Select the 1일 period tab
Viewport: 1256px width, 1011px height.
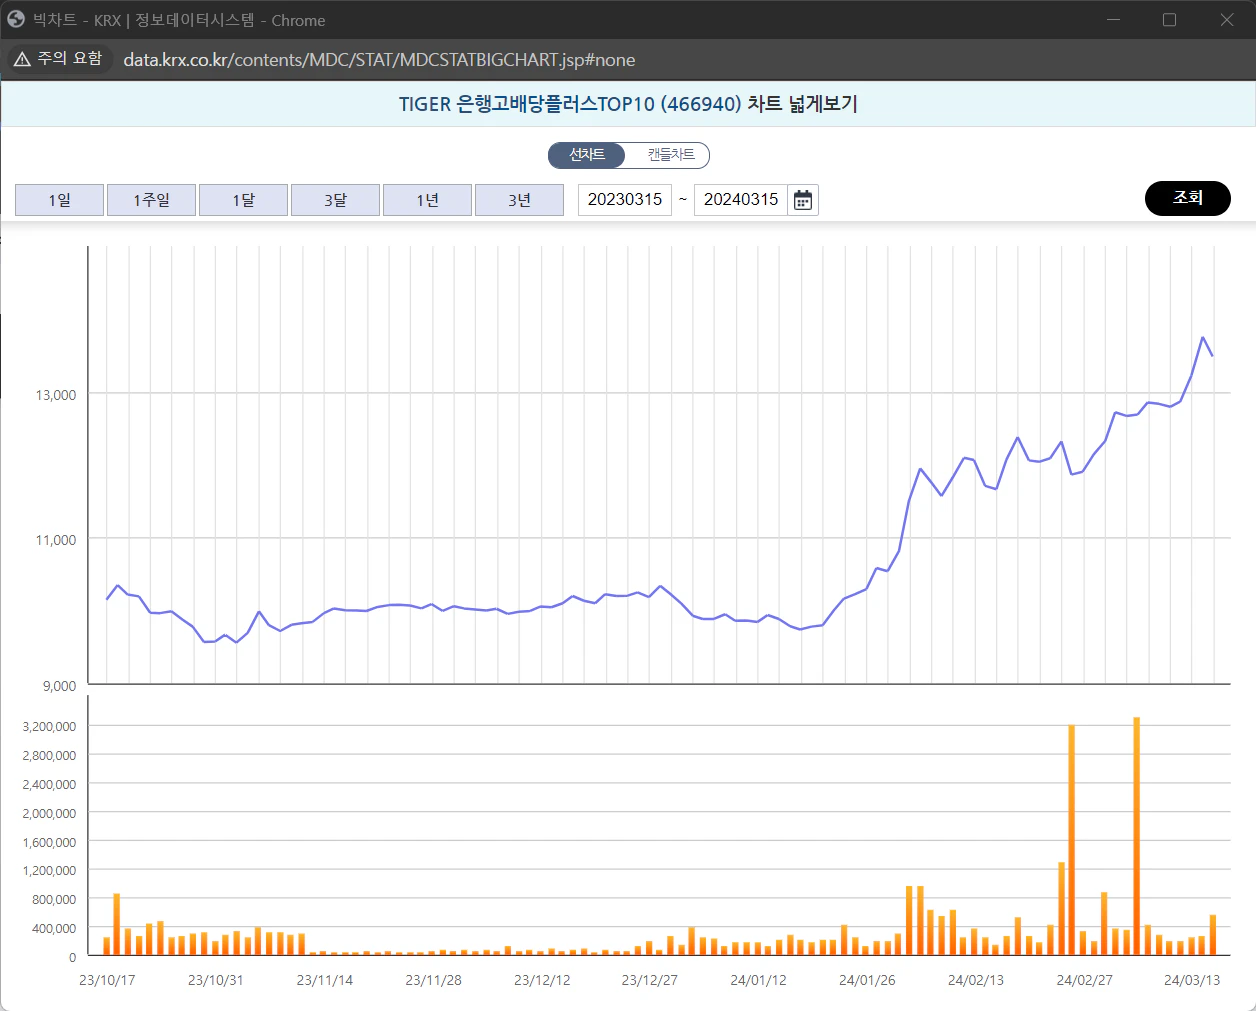59,200
